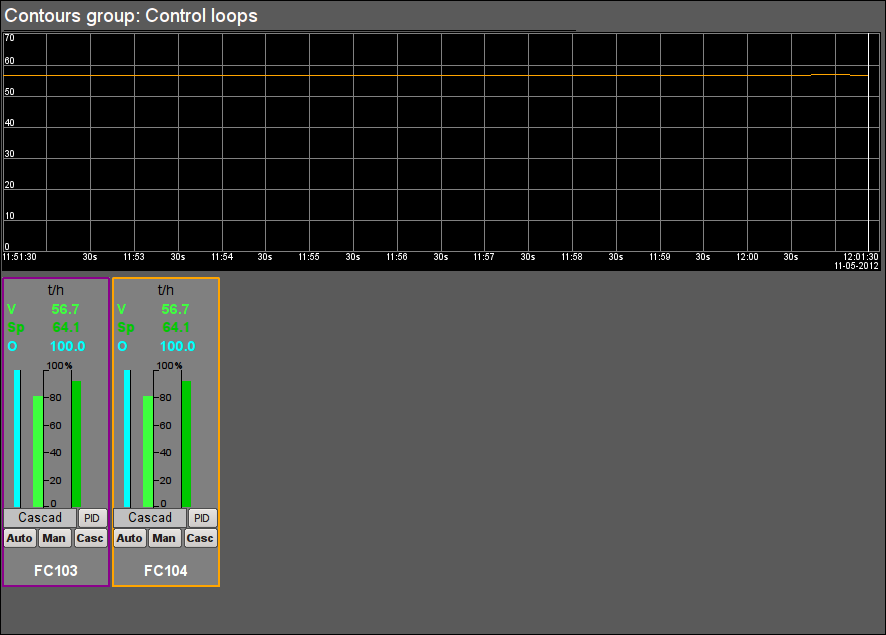886x635 pixels.
Task: Click the Contours group title header
Action: coord(132,16)
